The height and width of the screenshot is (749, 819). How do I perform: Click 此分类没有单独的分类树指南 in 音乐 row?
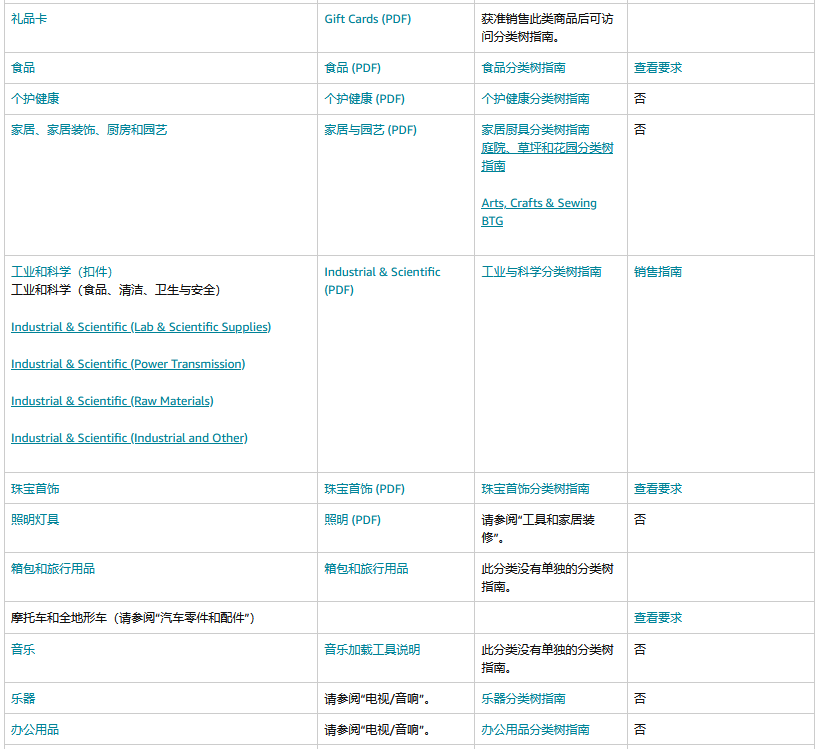(x=547, y=659)
